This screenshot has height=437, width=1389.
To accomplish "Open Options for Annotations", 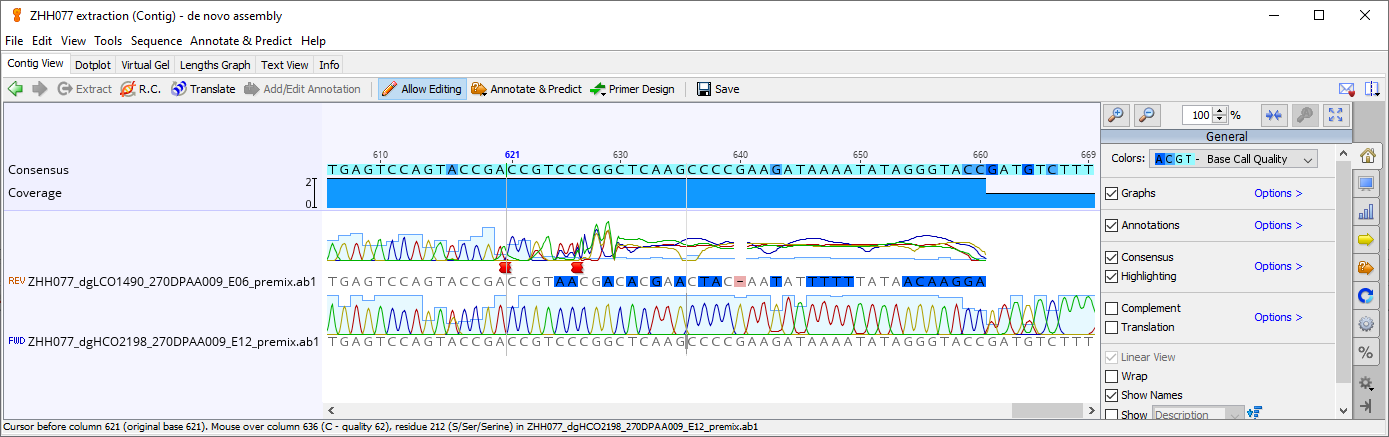I will pos(1278,225).
